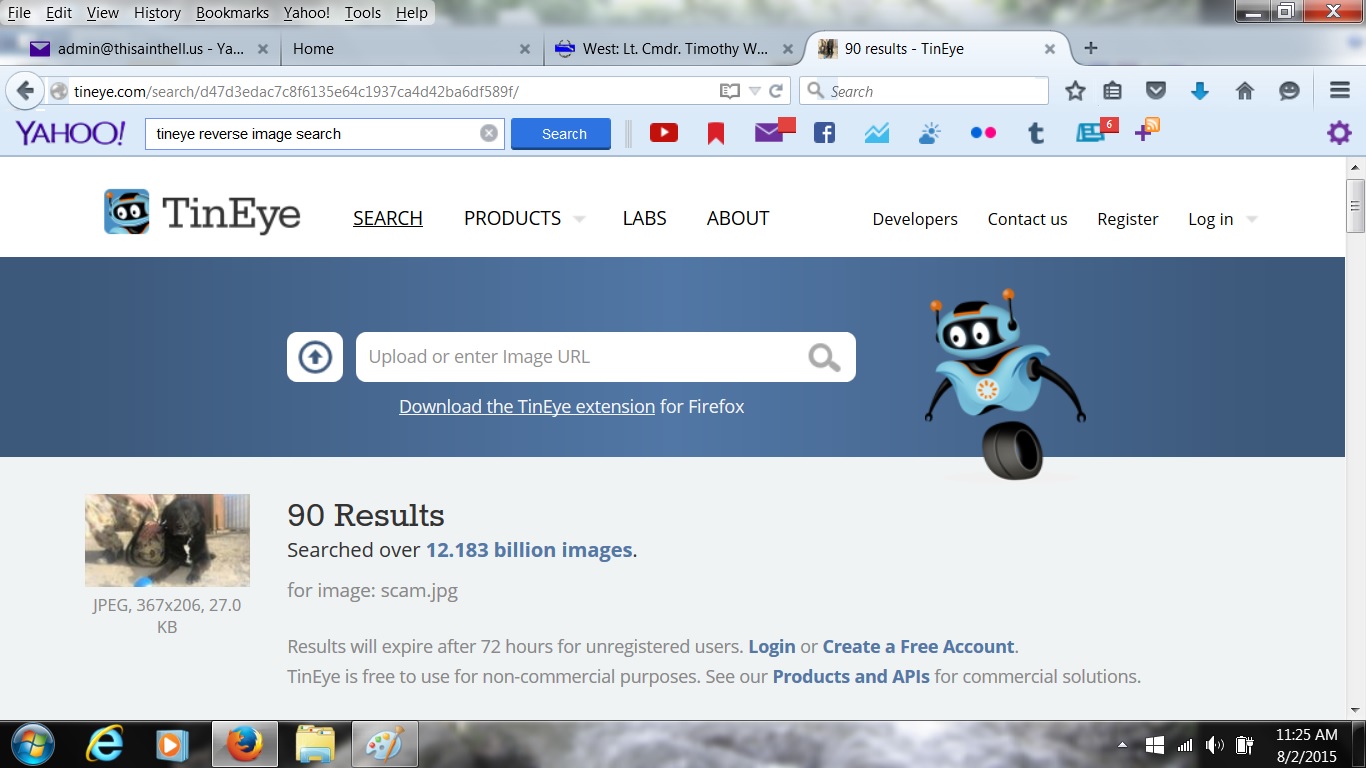Viewport: 1366px width, 768px height.
Task: Open YouTube from the Yahoo toolbar
Action: (664, 133)
